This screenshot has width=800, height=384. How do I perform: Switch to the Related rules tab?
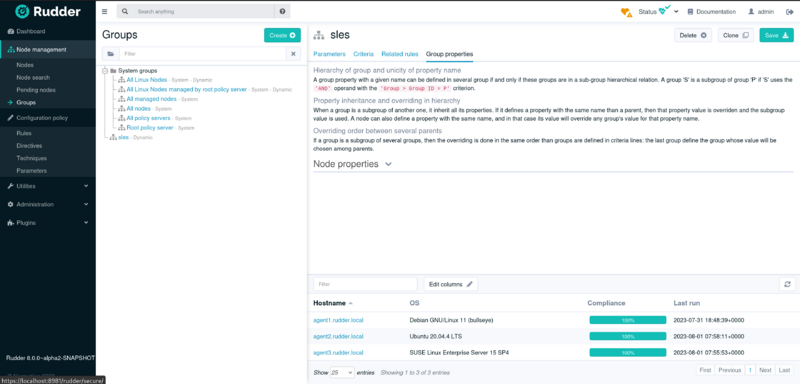click(400, 54)
